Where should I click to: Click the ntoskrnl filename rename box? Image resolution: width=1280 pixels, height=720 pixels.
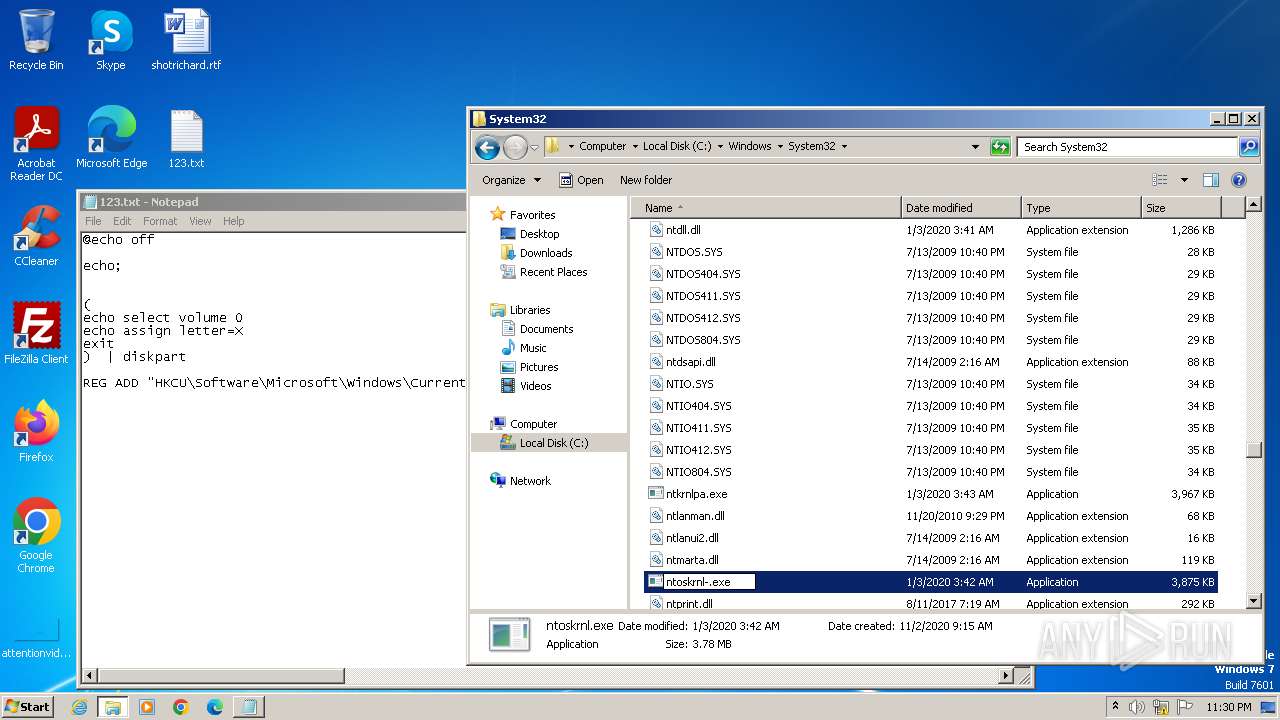(709, 582)
